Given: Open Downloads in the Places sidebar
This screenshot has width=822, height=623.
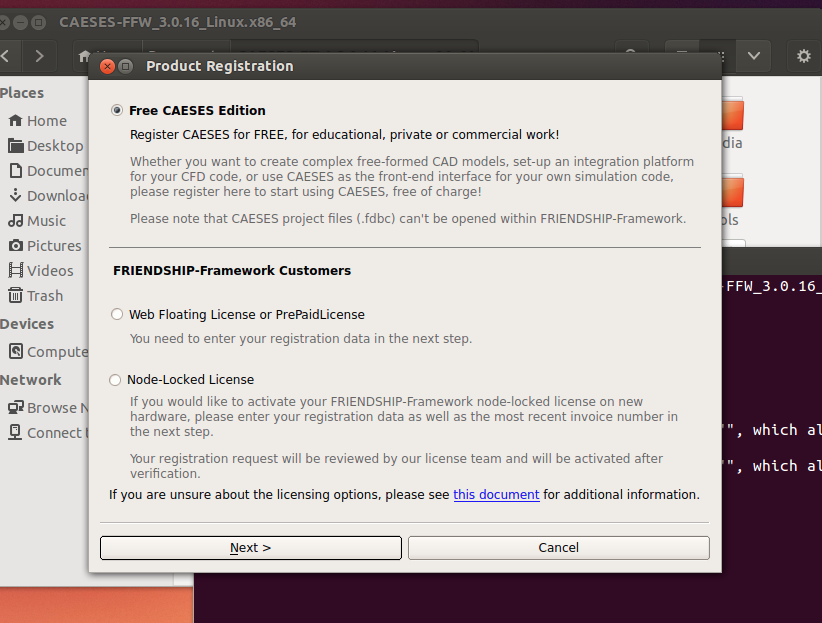Looking at the screenshot, I should (48, 196).
